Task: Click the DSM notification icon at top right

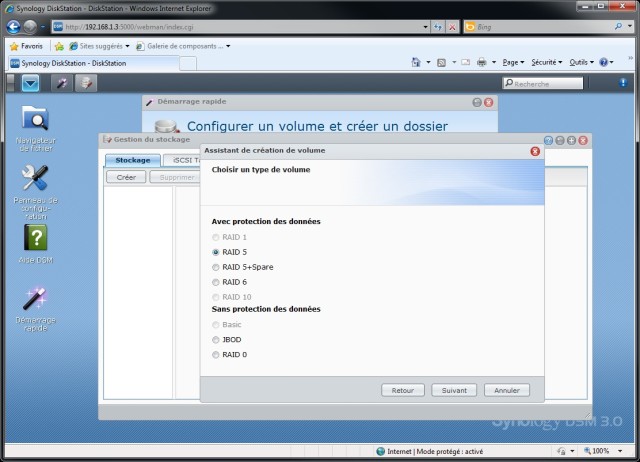Action: (623, 82)
